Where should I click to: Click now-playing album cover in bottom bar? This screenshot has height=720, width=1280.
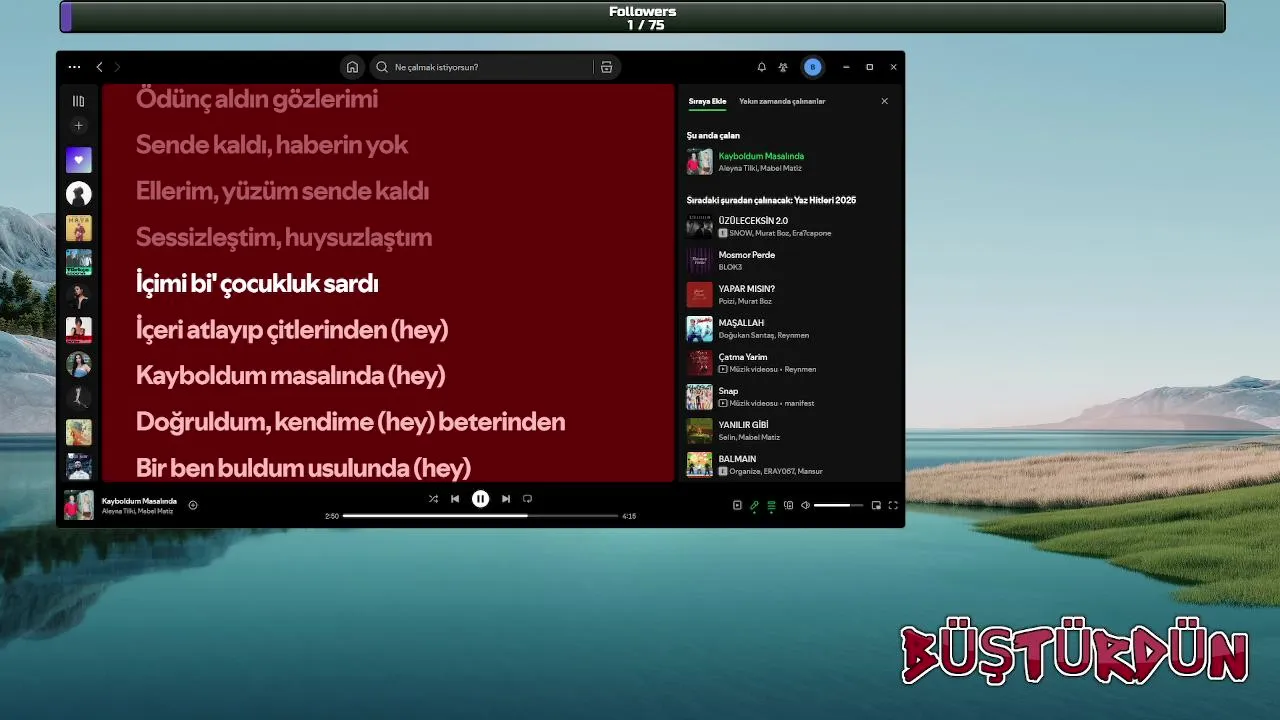78,505
